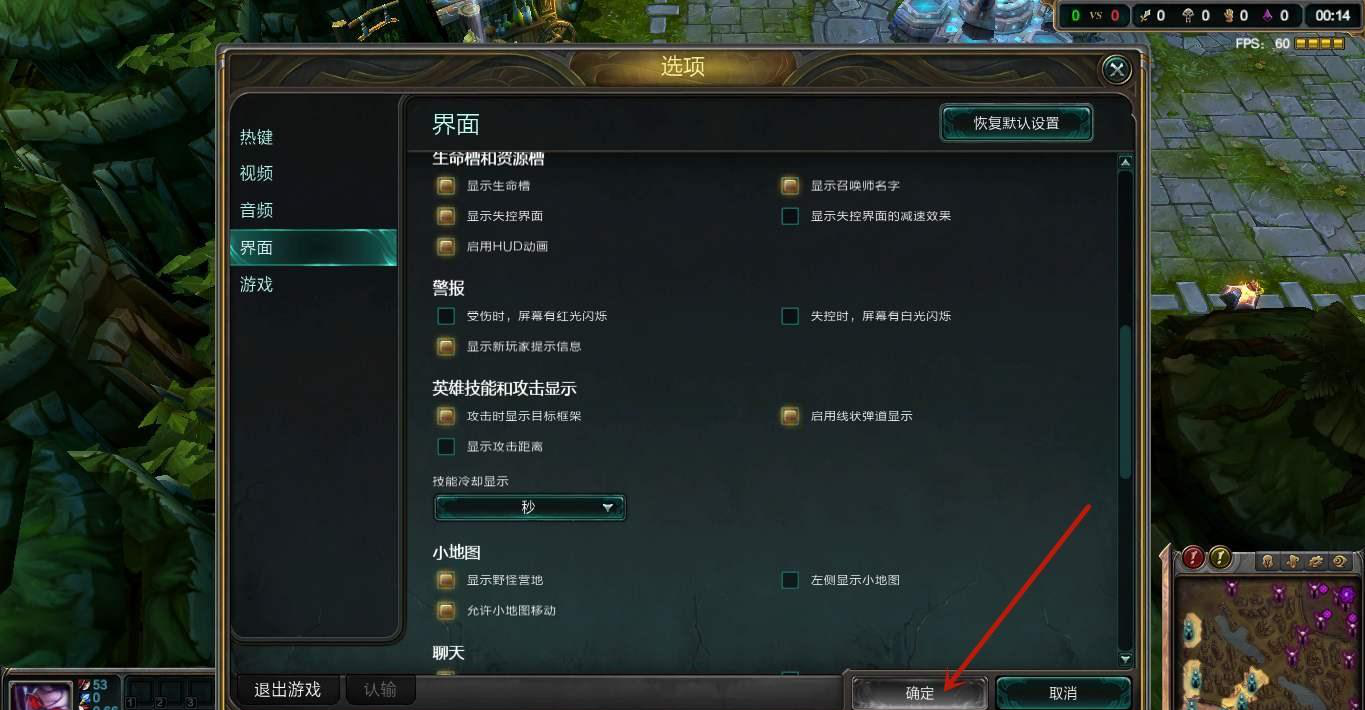This screenshot has height=710, width=1365.
Task: Open the 技能冷却显示 dropdown
Action: (x=529, y=508)
